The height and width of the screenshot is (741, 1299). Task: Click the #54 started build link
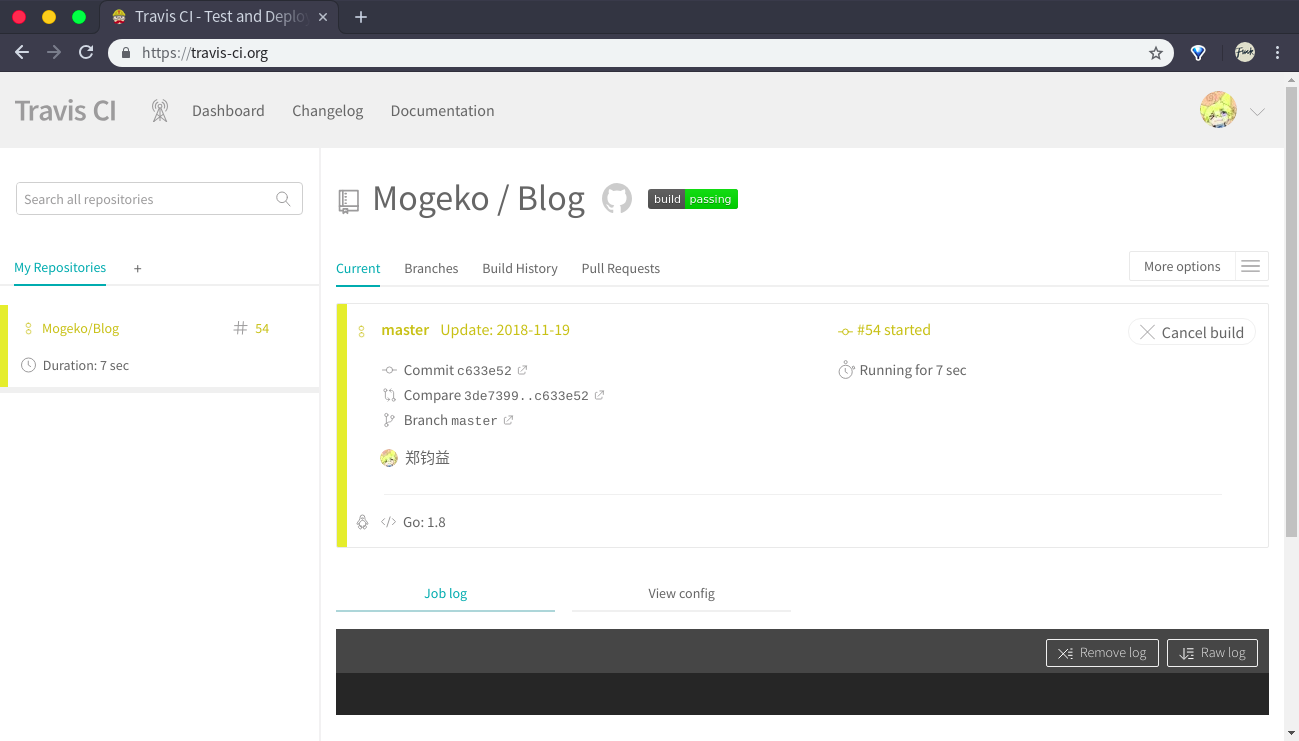pos(894,330)
